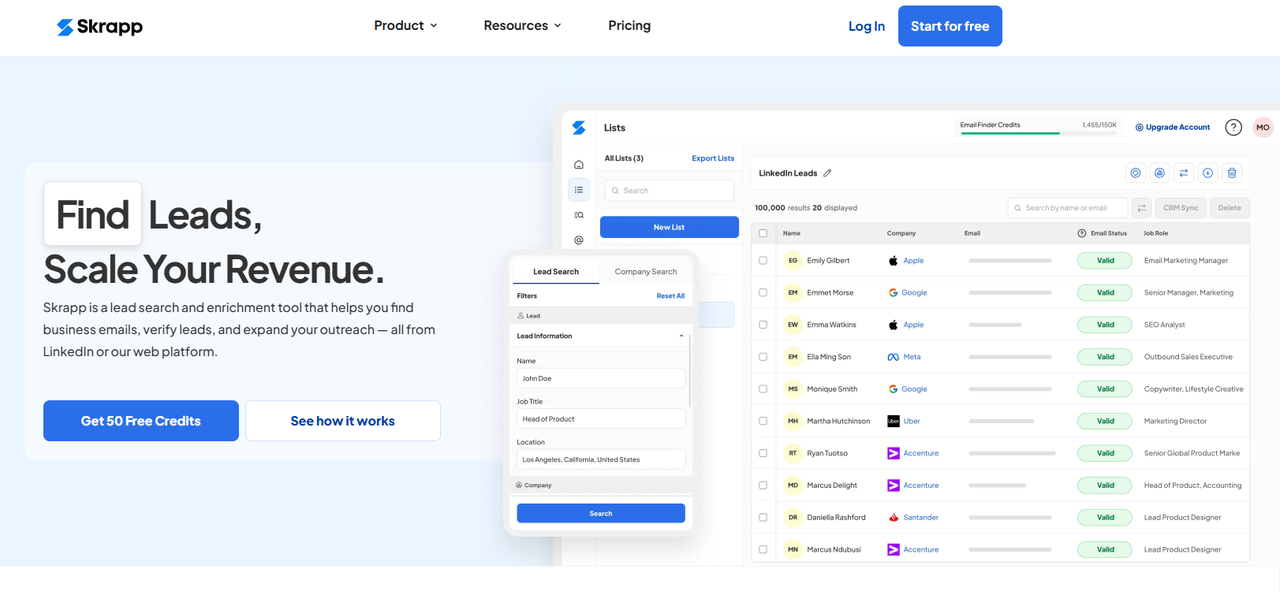
Task: Click the sync arrows icon above the leads table
Action: click(x=1183, y=172)
